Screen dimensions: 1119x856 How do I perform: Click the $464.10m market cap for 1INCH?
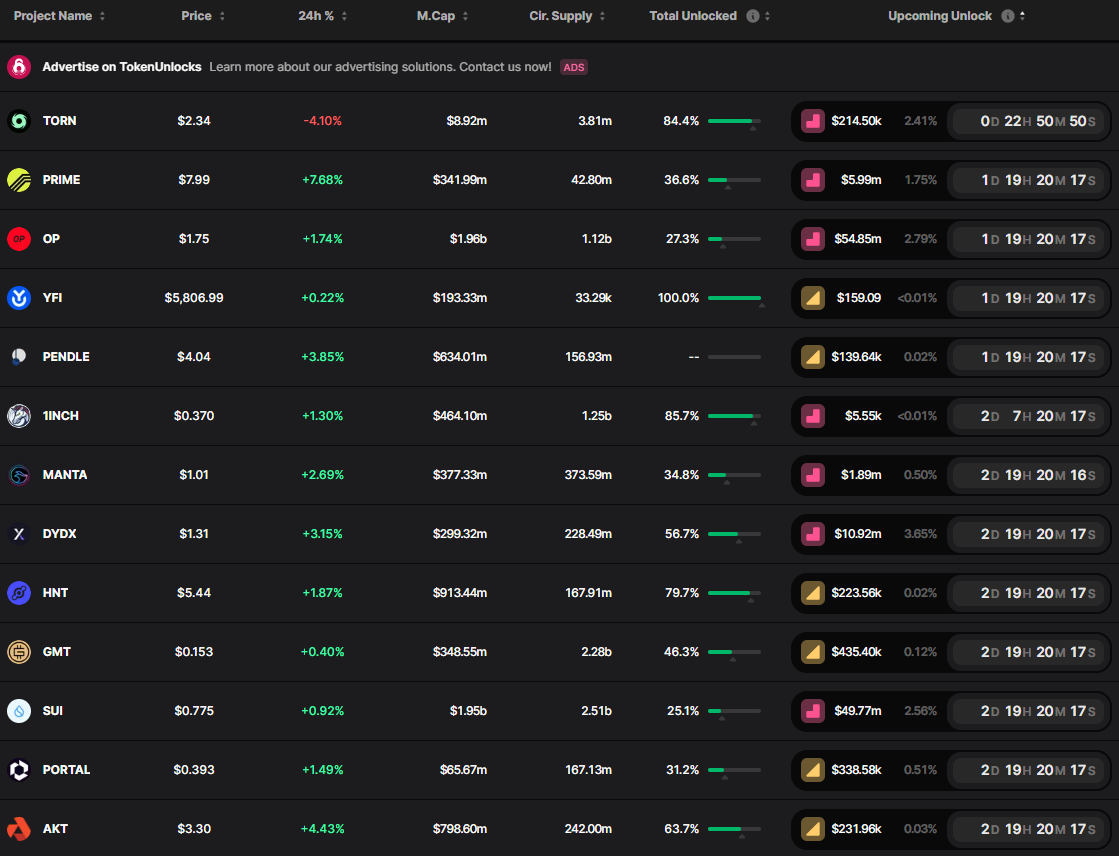point(460,416)
